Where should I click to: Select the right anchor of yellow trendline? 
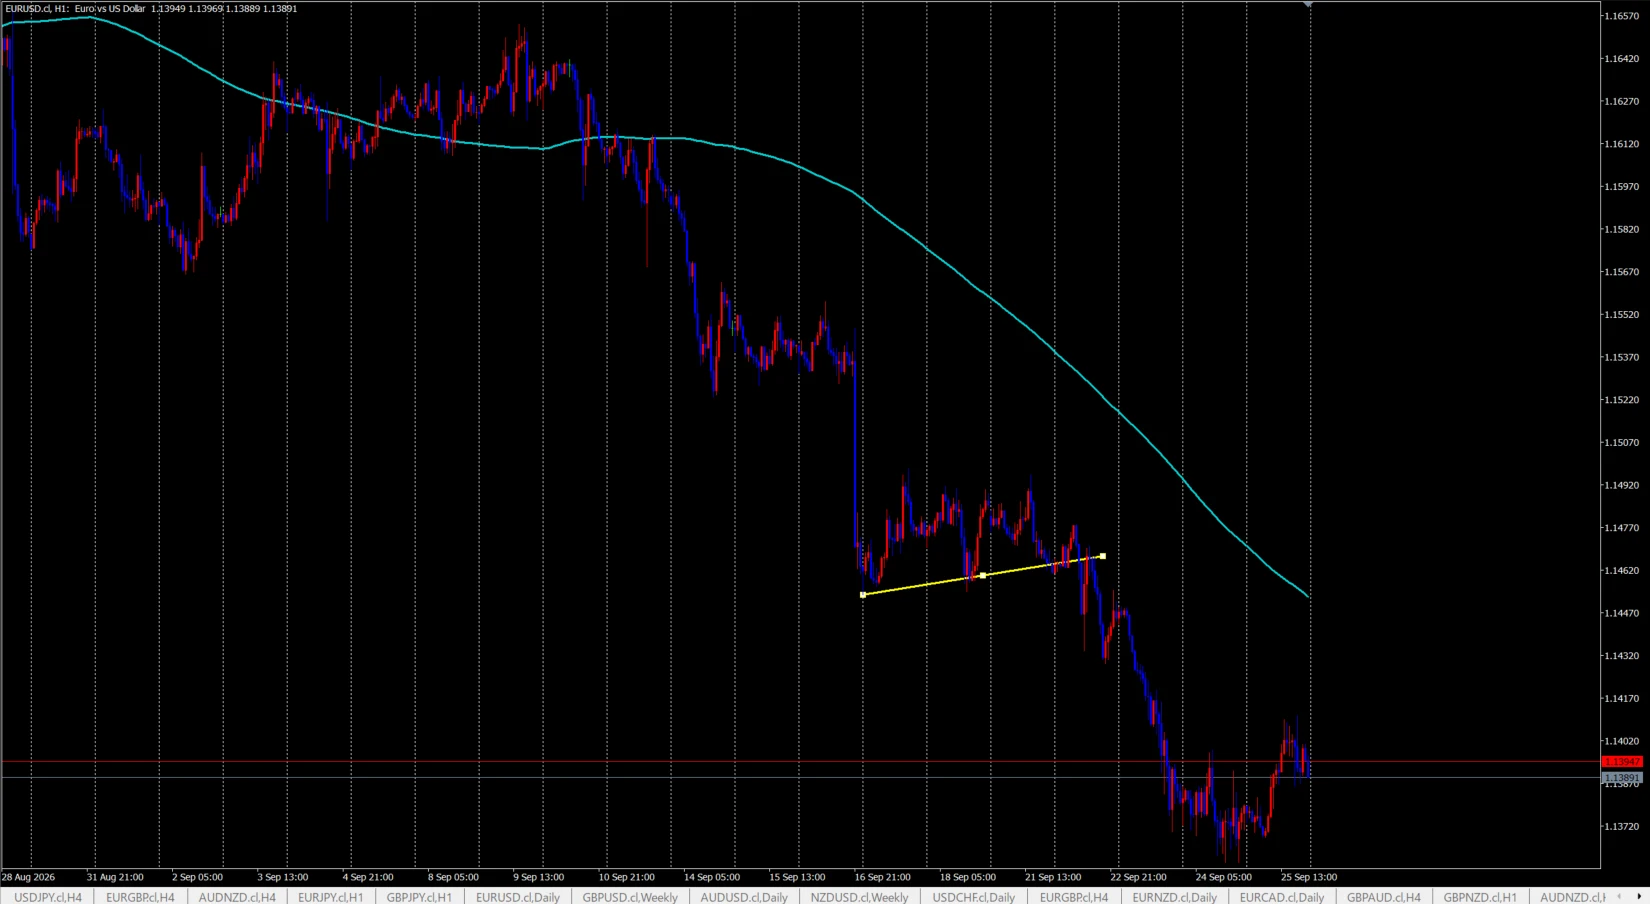[x=1103, y=556]
